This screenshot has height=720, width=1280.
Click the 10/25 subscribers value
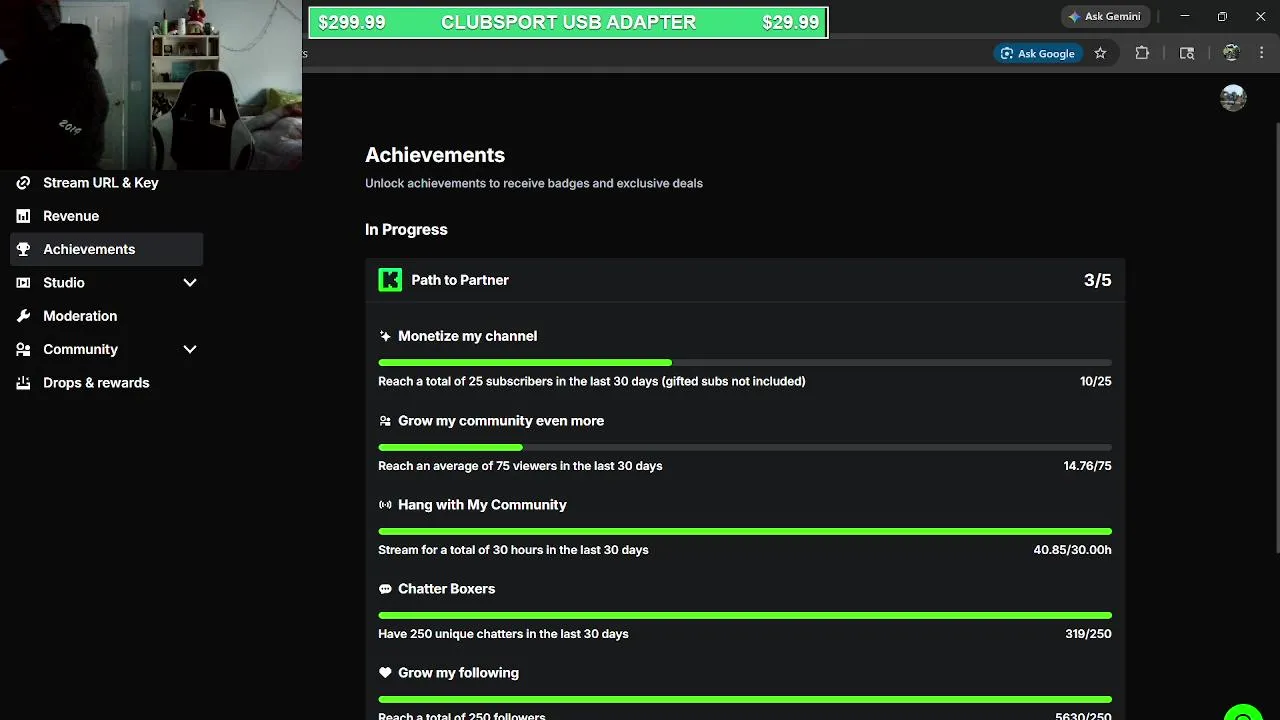1095,381
